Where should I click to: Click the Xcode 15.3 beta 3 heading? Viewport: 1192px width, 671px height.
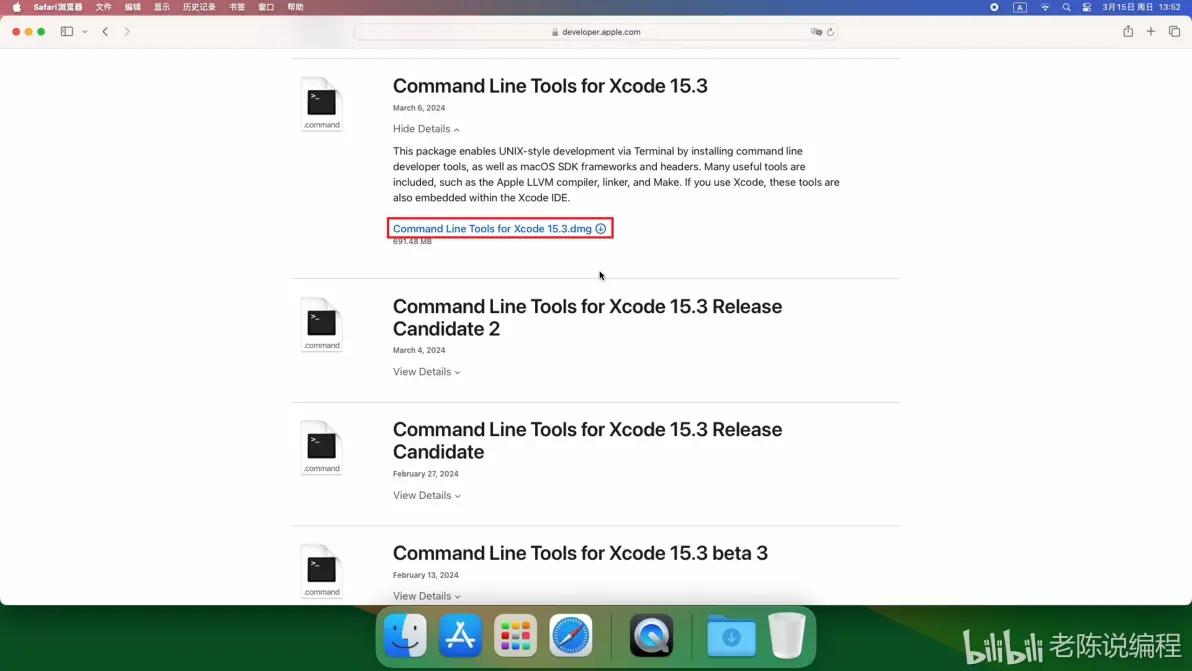tap(580, 553)
